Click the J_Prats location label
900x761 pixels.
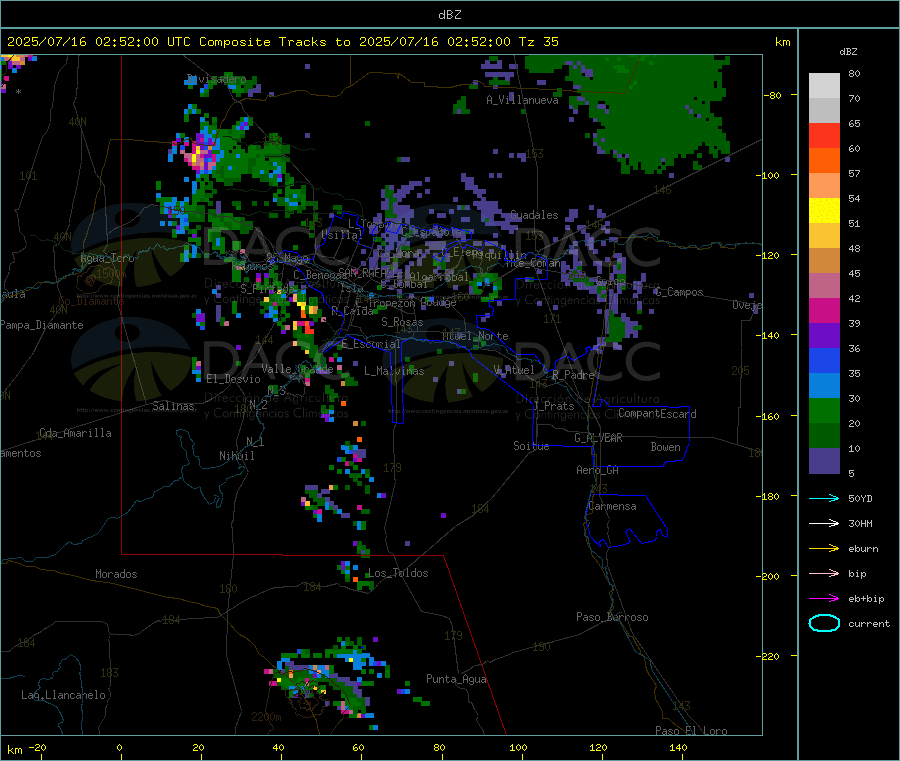click(x=554, y=406)
